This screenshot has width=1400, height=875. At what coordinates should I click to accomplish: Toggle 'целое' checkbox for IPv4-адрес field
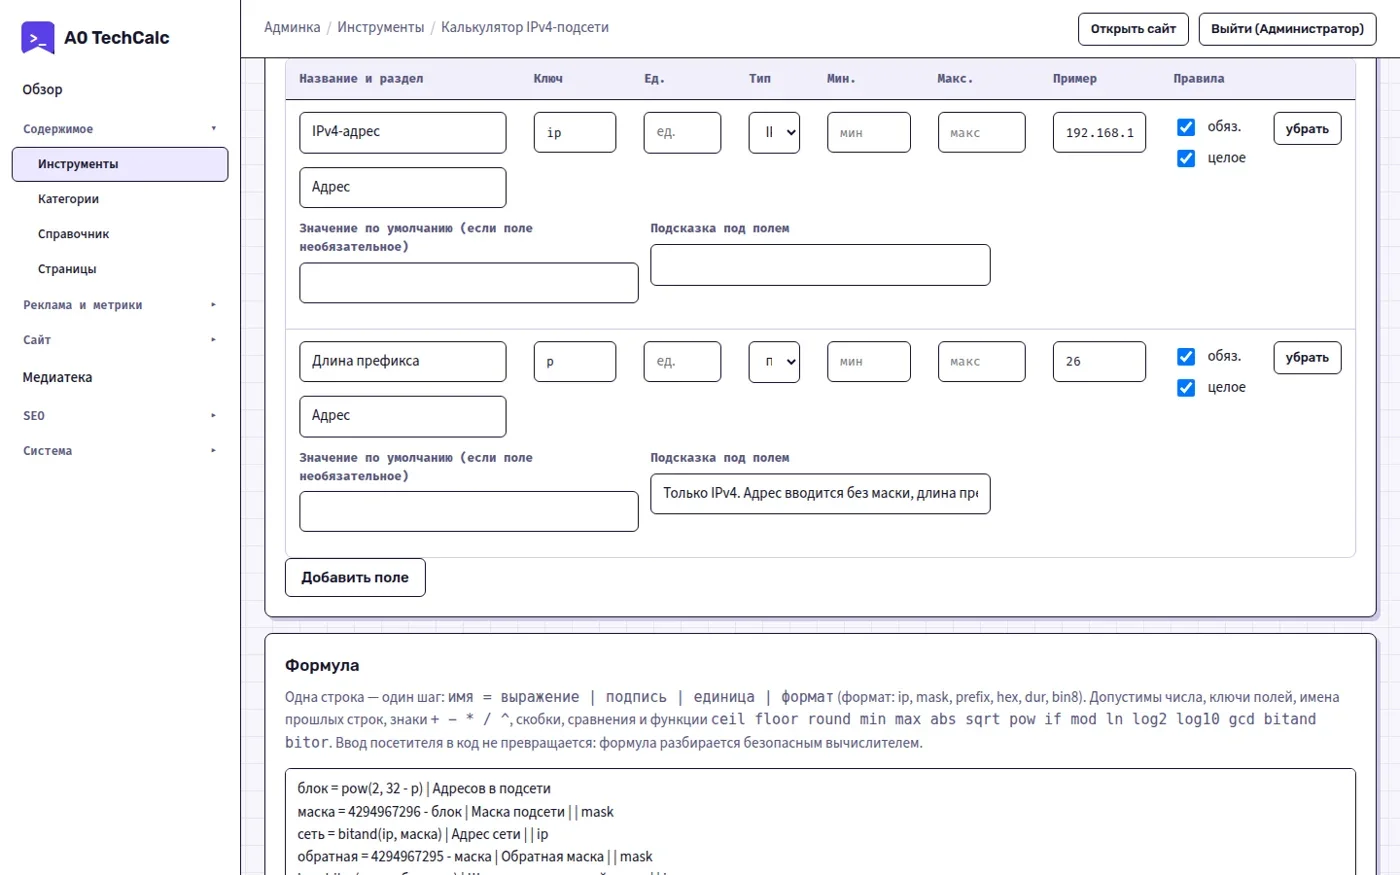pos(1186,158)
